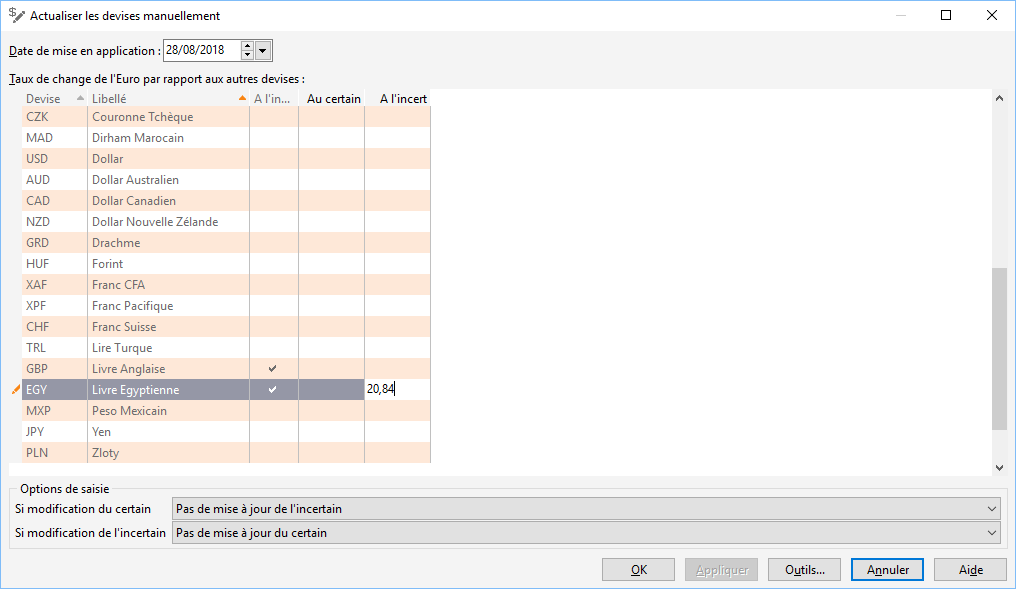Open the 'Si modification du certain' dropdown
1016x589 pixels.
coord(586,509)
